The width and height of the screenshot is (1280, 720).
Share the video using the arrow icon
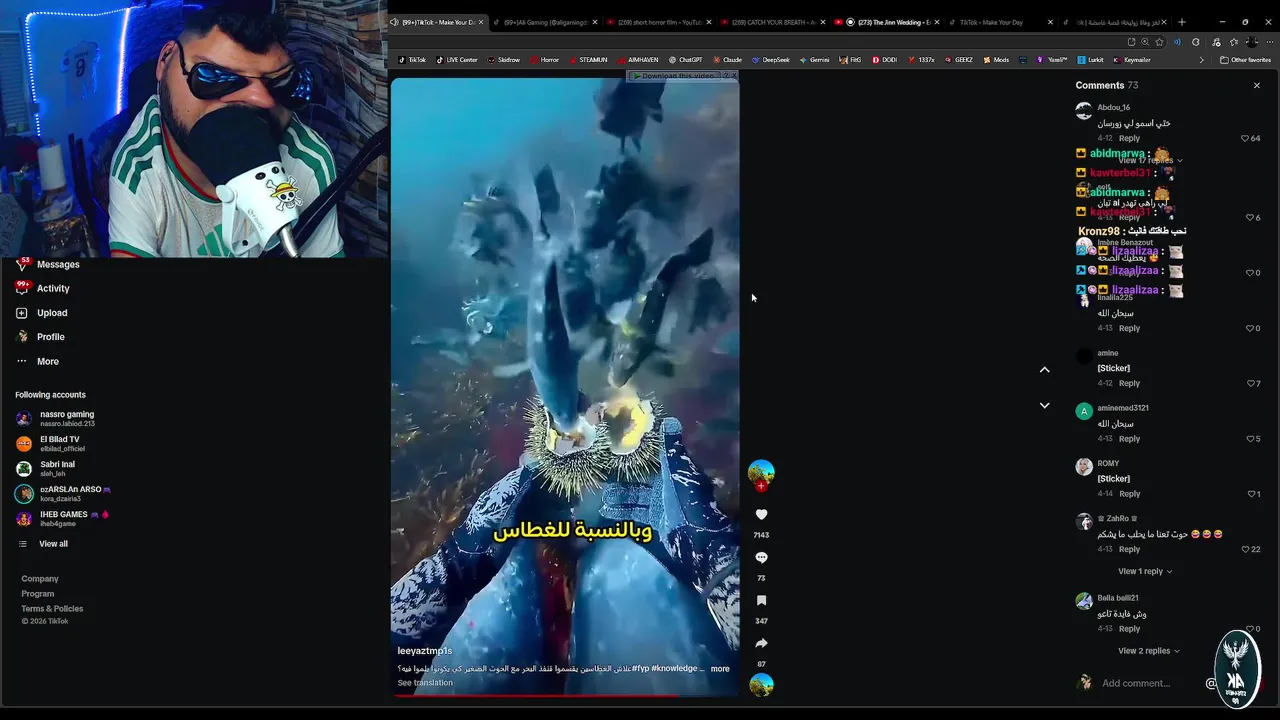761,643
